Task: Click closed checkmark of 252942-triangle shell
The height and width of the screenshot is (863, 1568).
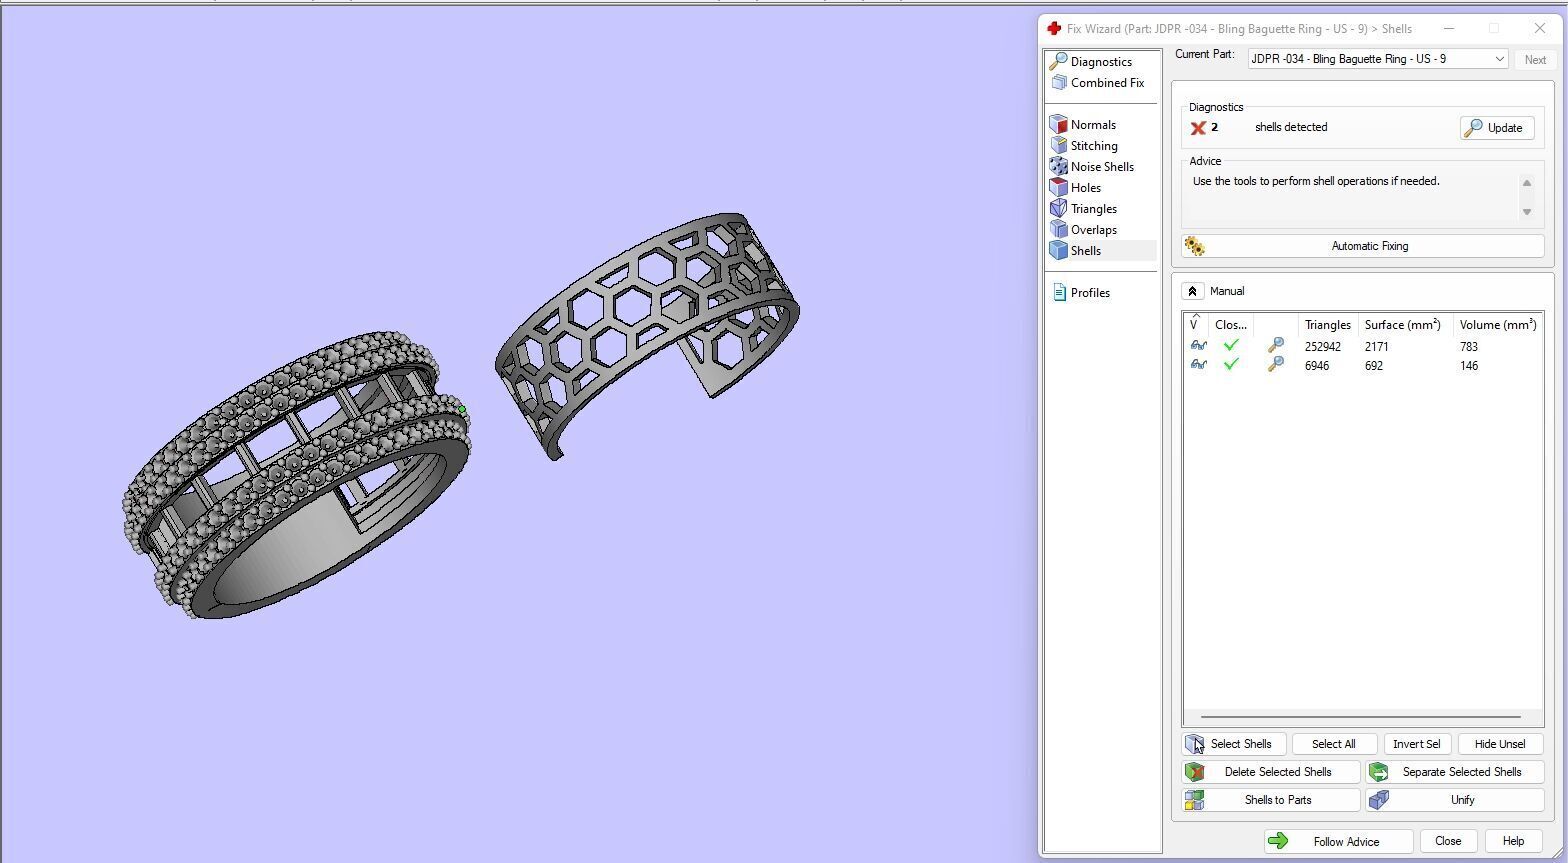Action: click(1231, 345)
